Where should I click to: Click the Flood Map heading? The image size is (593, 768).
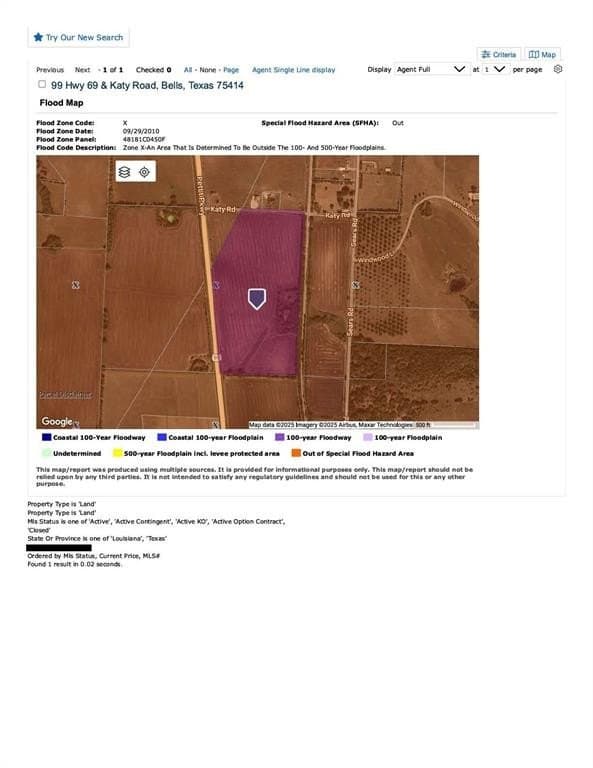61,103
